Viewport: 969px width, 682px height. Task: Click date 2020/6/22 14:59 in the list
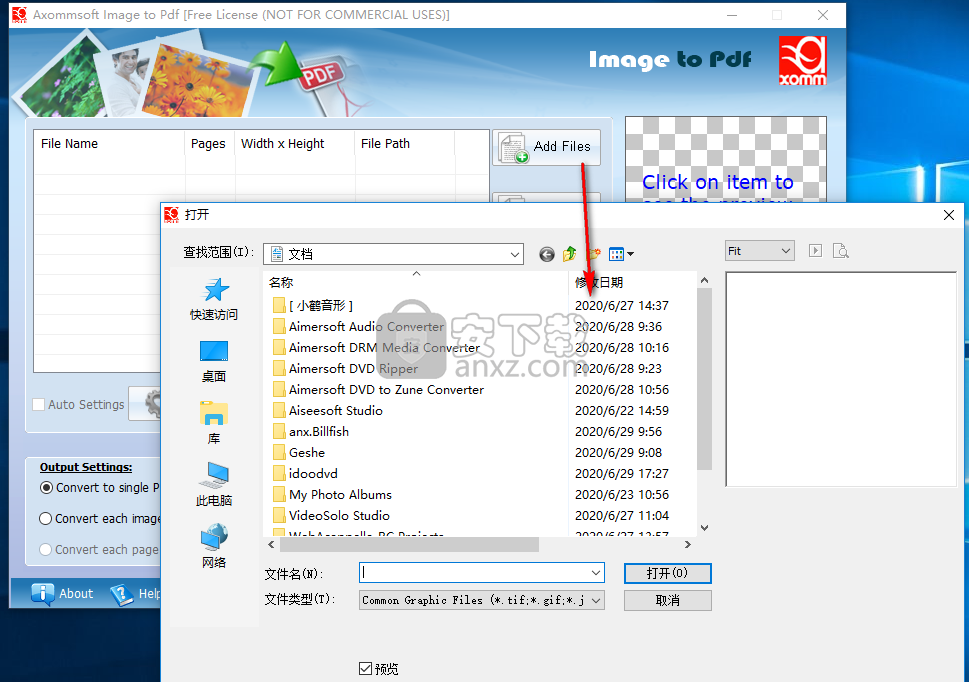pos(622,410)
